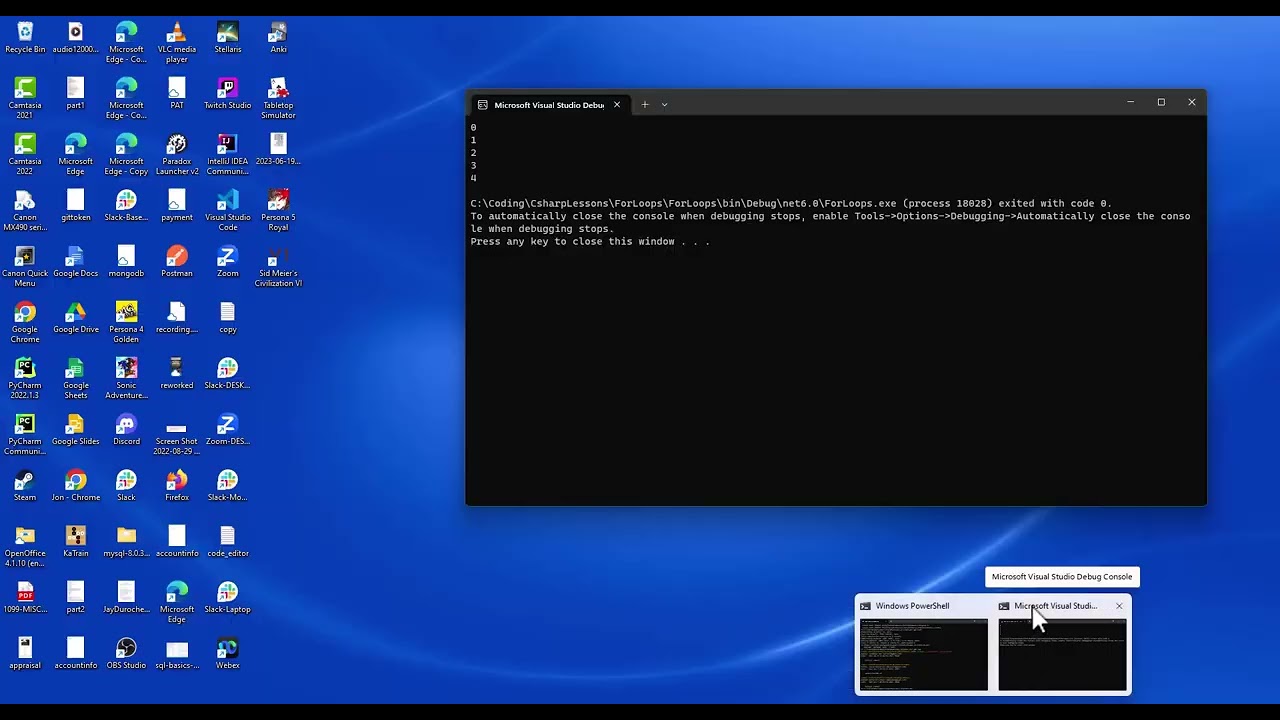Select the mongodb file icon
The height and width of the screenshot is (720, 1280).
[x=126, y=262]
